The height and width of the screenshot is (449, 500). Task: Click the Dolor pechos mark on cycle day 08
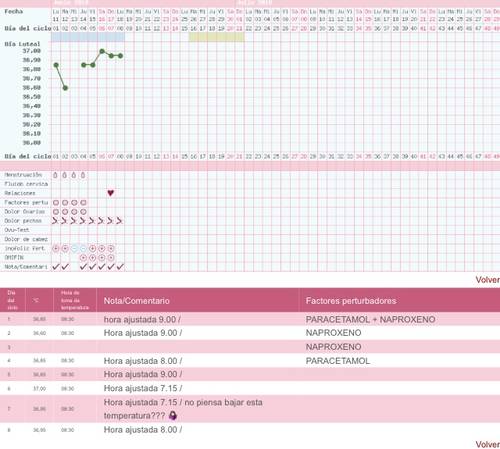coord(119,221)
